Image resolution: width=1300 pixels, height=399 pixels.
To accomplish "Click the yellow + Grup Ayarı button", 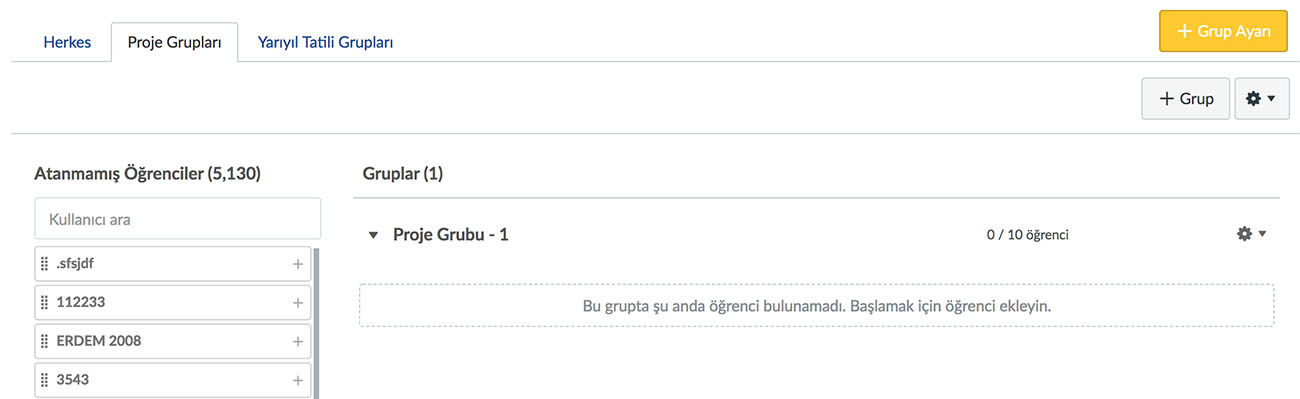I will [x=1224, y=31].
